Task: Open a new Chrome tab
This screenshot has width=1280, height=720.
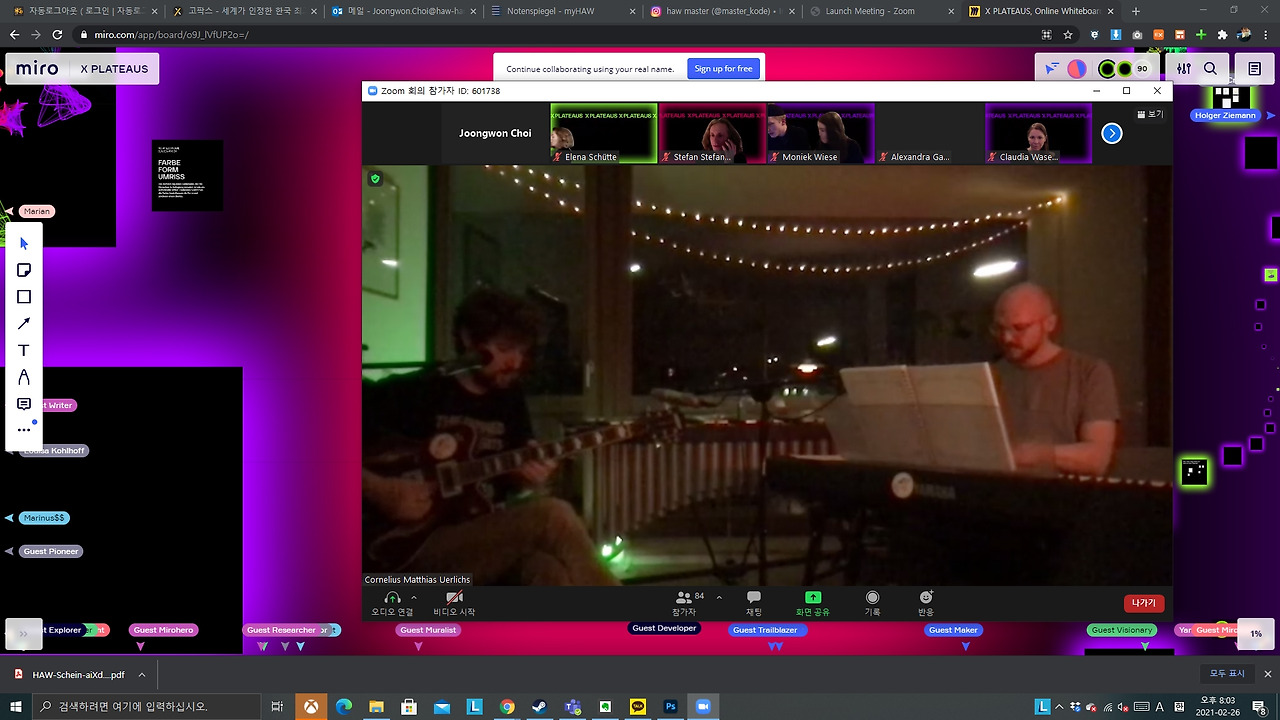Action: click(x=1135, y=11)
